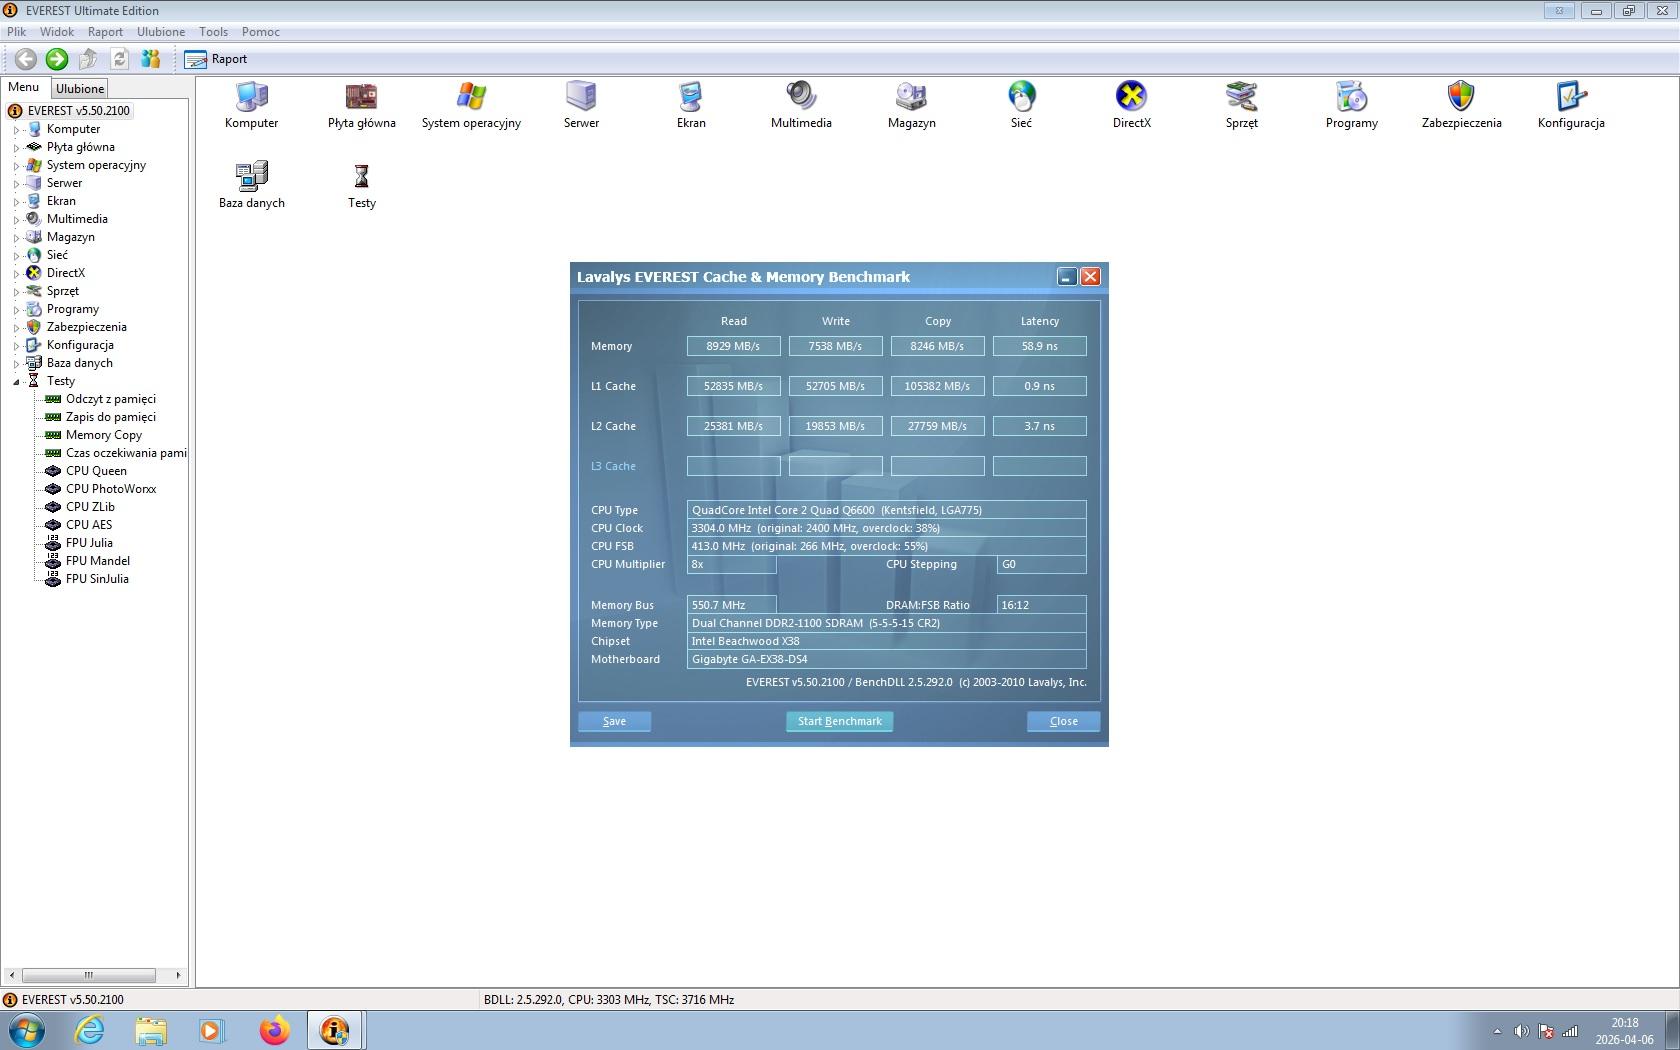This screenshot has height=1050, width=1680.
Task: Click Save in benchmark dialog
Action: click(614, 721)
